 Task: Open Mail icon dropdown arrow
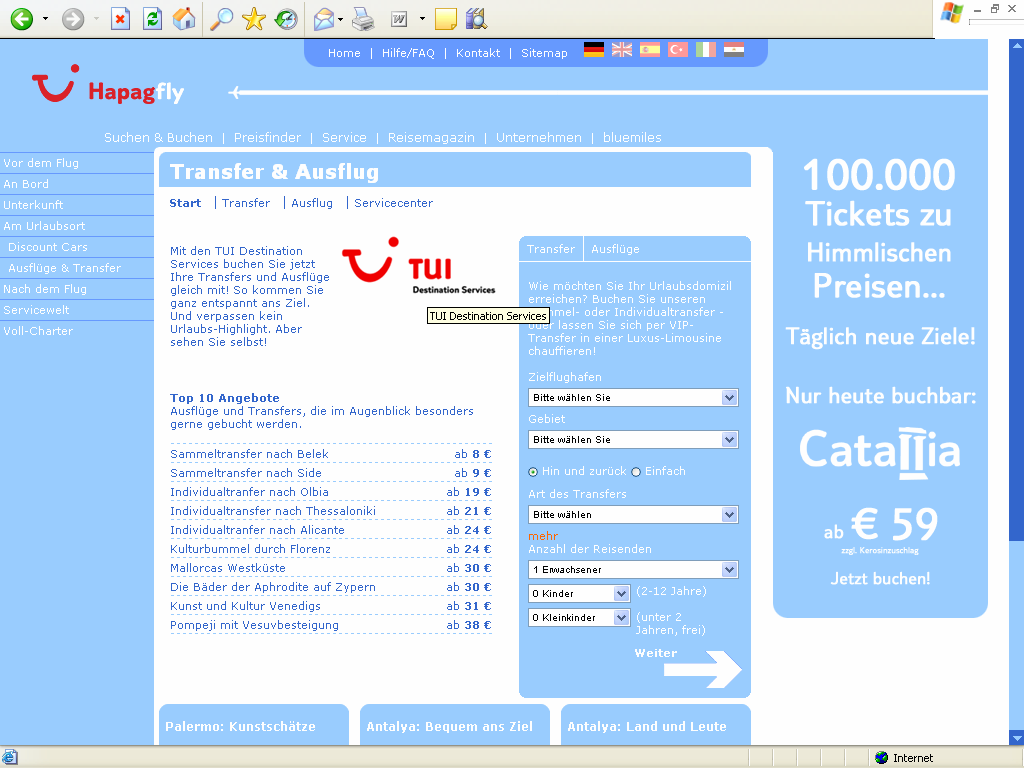click(x=340, y=19)
